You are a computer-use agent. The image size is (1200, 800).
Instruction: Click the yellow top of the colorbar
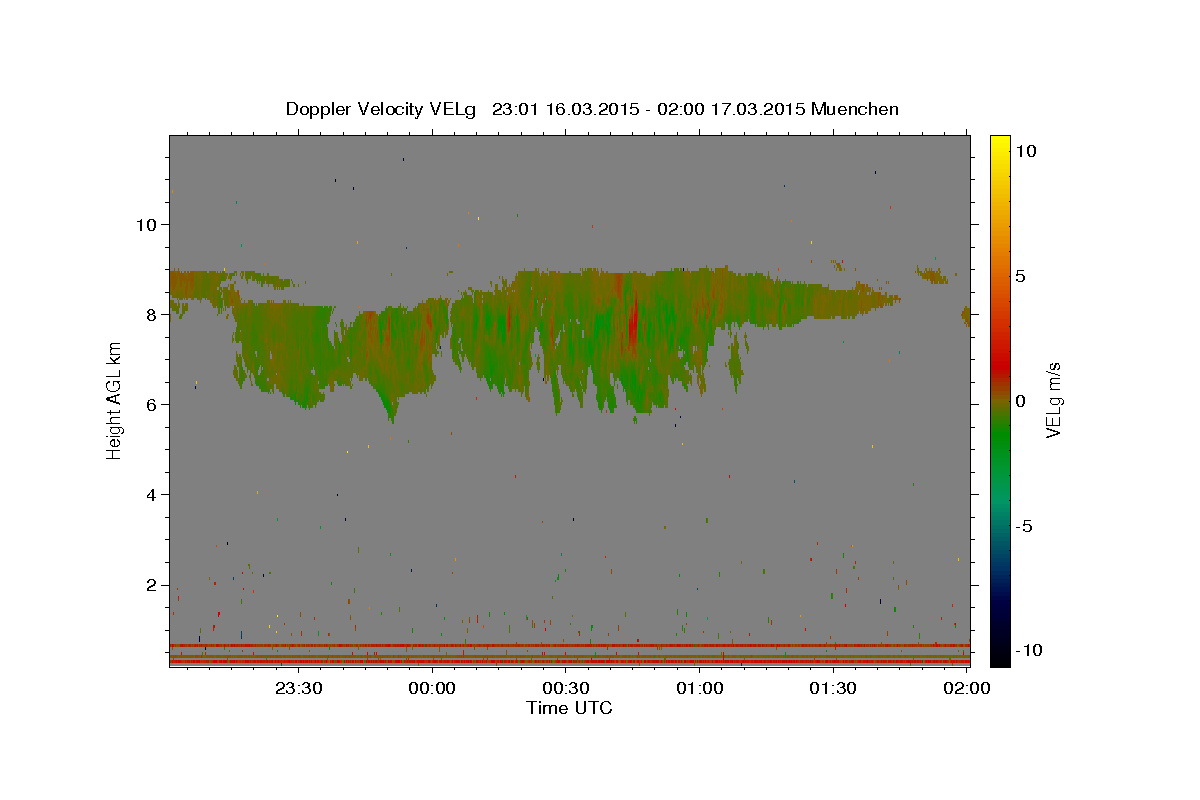click(1000, 145)
